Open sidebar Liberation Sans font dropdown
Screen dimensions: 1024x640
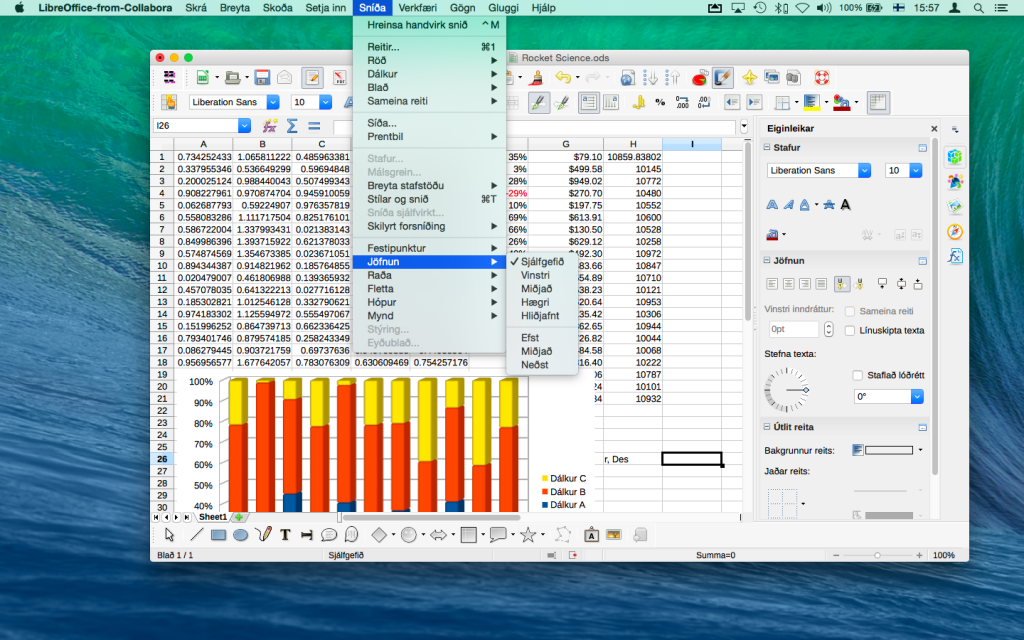click(x=864, y=170)
